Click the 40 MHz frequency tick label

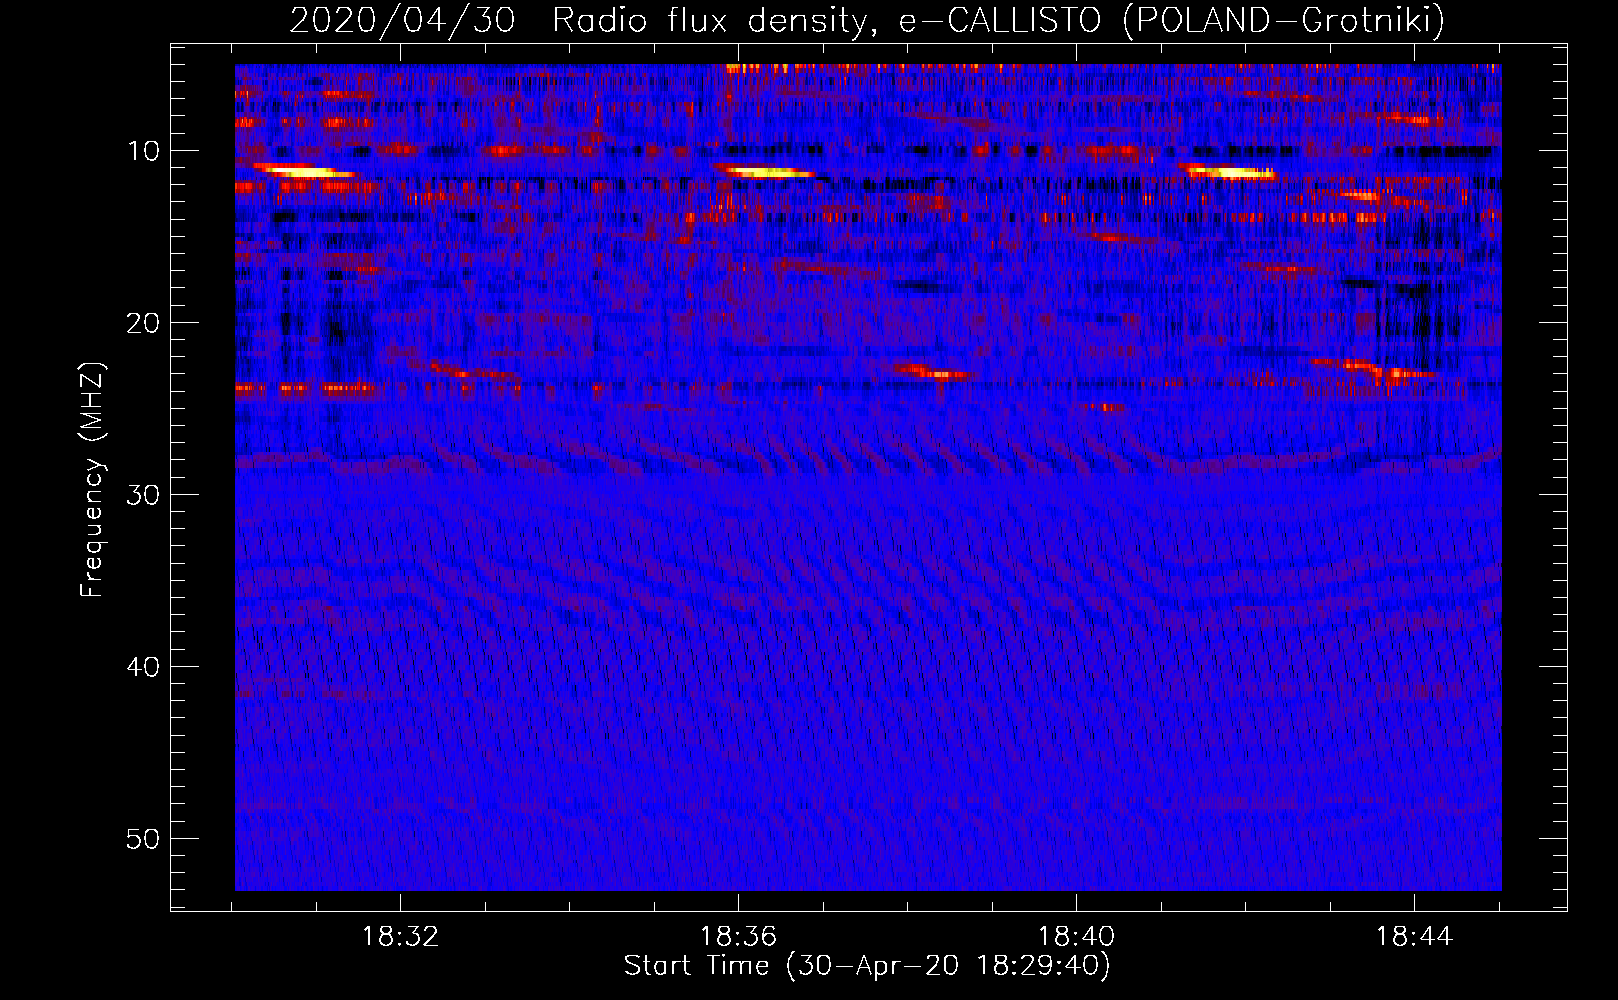[144, 667]
